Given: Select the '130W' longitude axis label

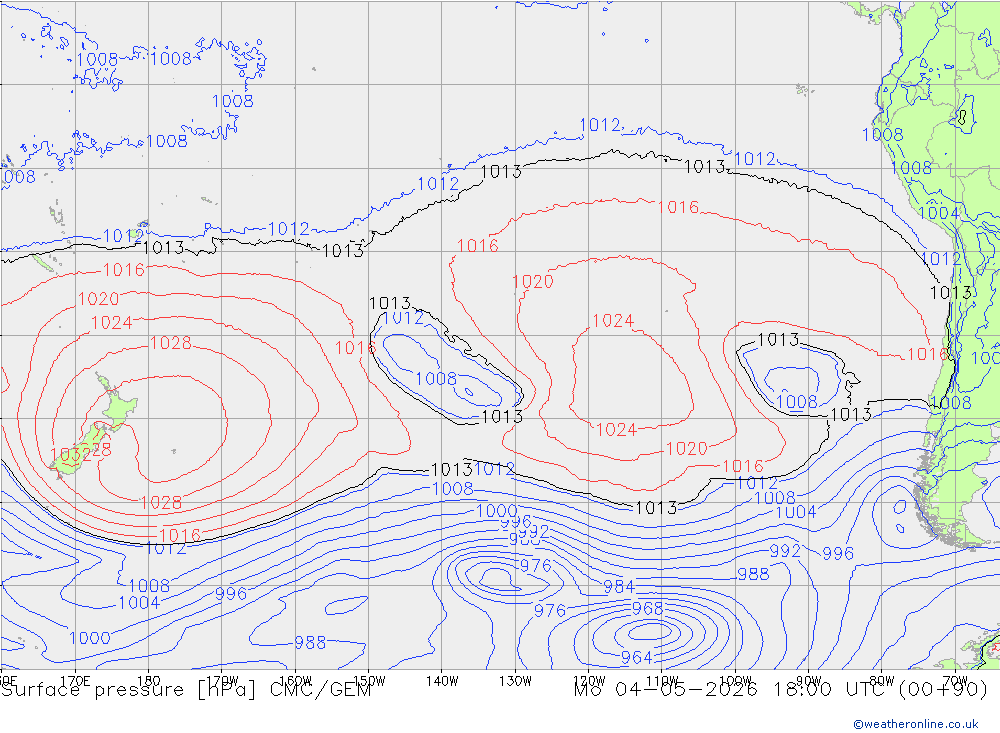Looking at the screenshot, I should pyautogui.click(x=515, y=681).
